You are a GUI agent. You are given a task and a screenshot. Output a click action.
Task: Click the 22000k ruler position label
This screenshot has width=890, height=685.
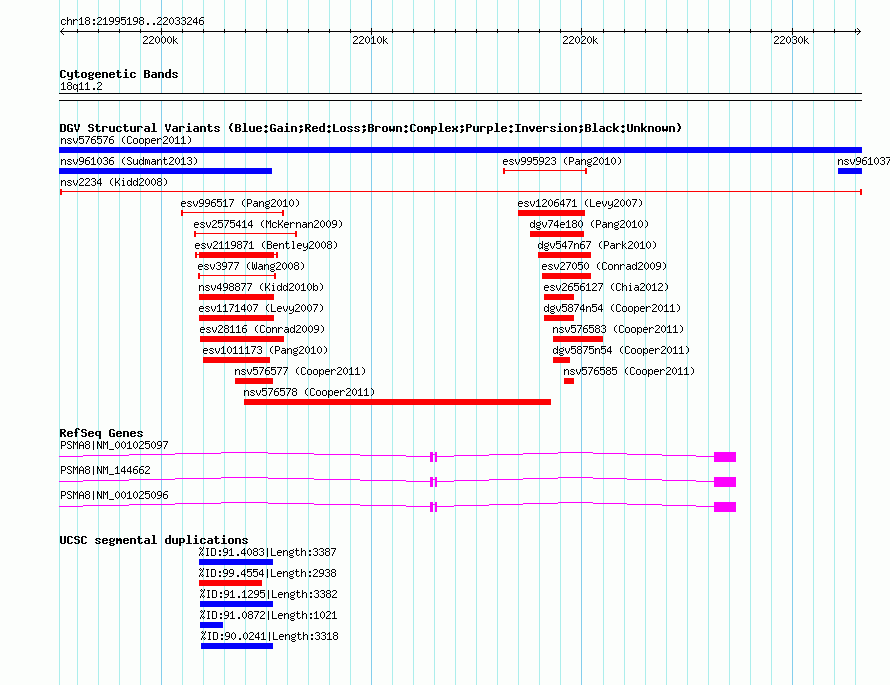(x=160, y=40)
